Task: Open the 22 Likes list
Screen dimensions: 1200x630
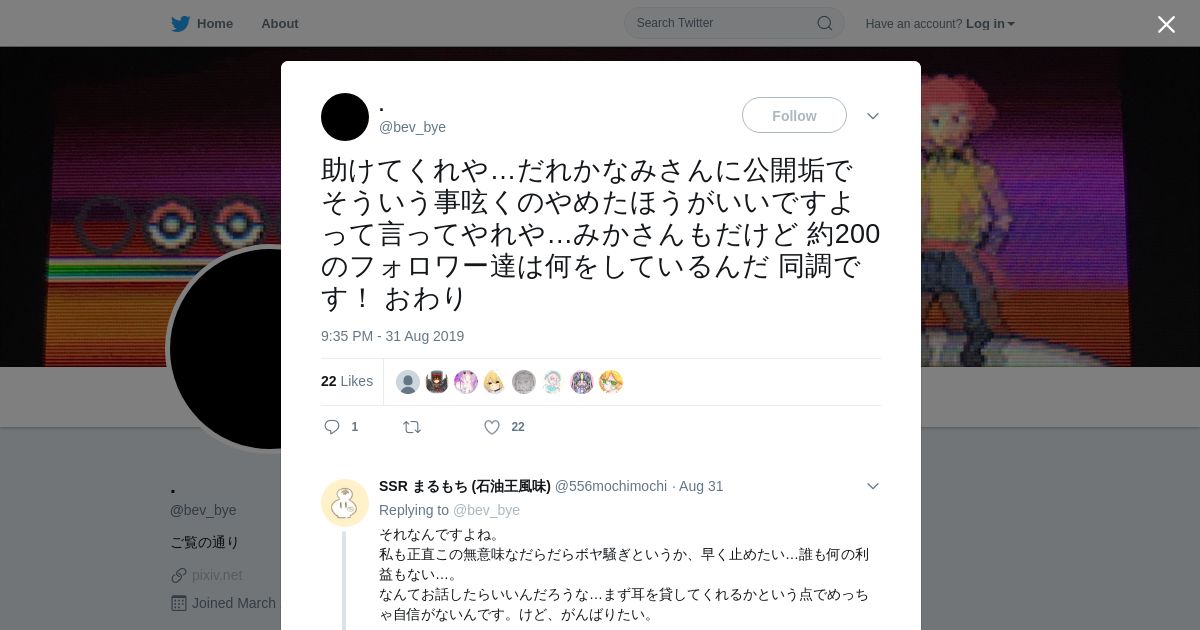Action: point(347,381)
